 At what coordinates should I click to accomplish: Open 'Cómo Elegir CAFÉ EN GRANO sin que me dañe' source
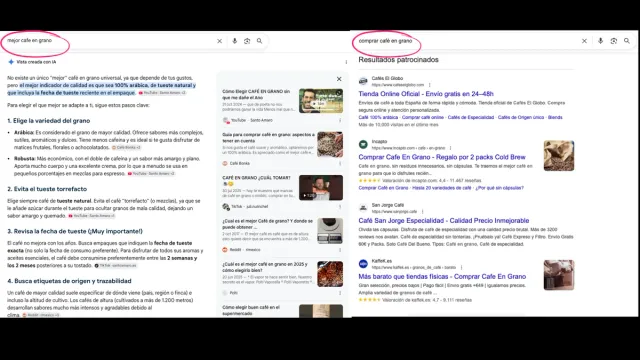pos(256,95)
